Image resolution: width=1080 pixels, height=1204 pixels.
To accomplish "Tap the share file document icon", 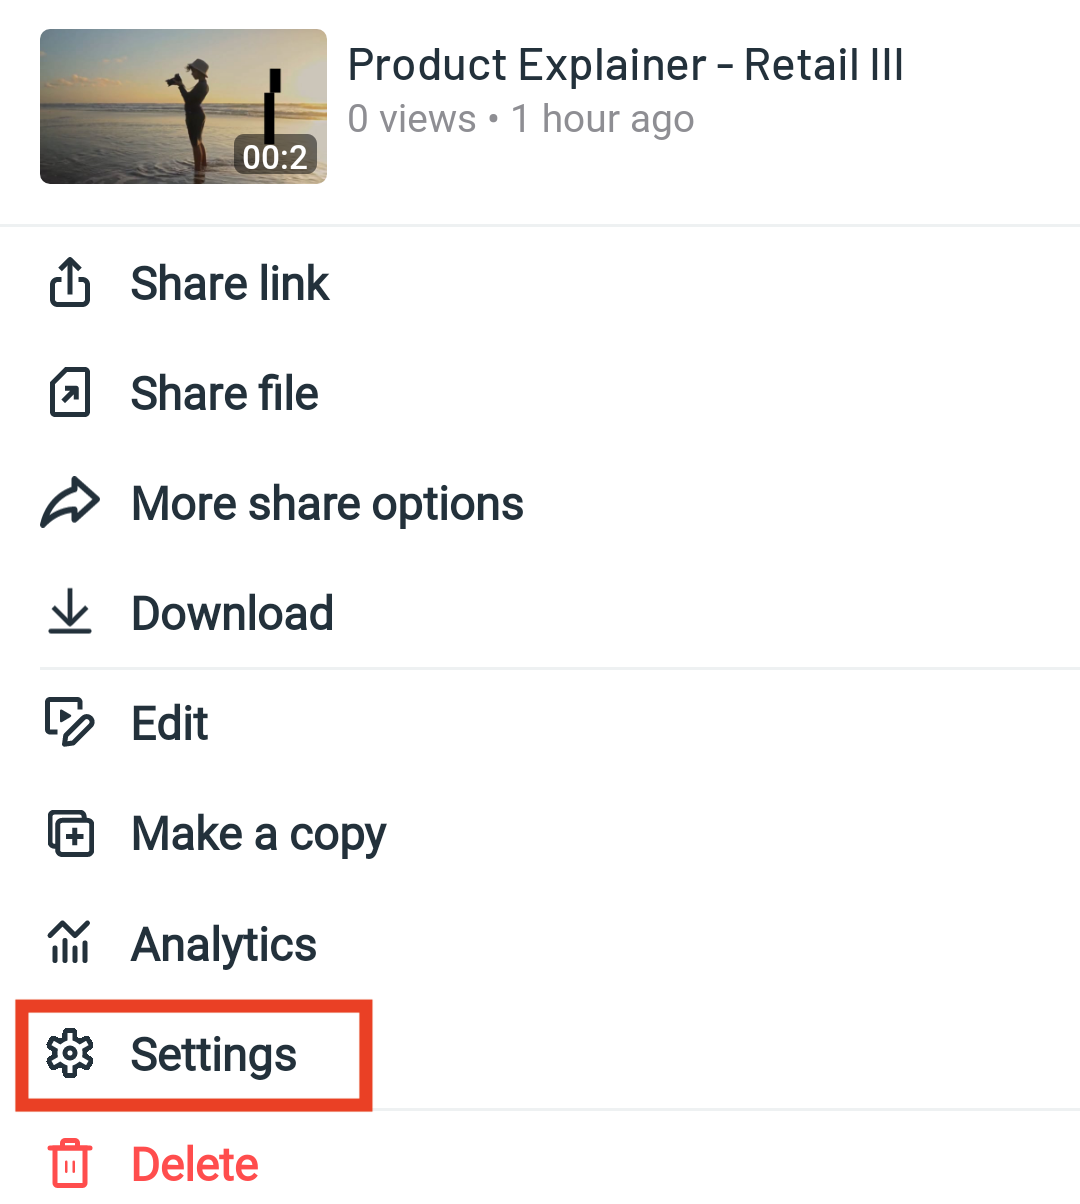I will (70, 392).
